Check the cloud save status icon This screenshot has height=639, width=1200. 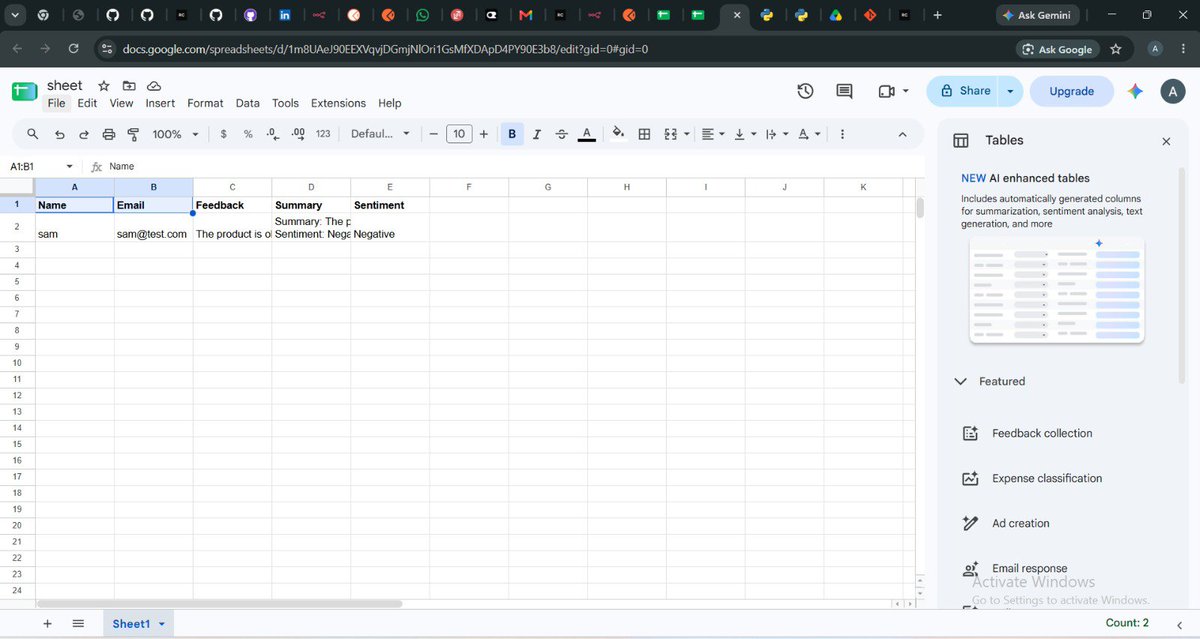pyautogui.click(x=154, y=86)
